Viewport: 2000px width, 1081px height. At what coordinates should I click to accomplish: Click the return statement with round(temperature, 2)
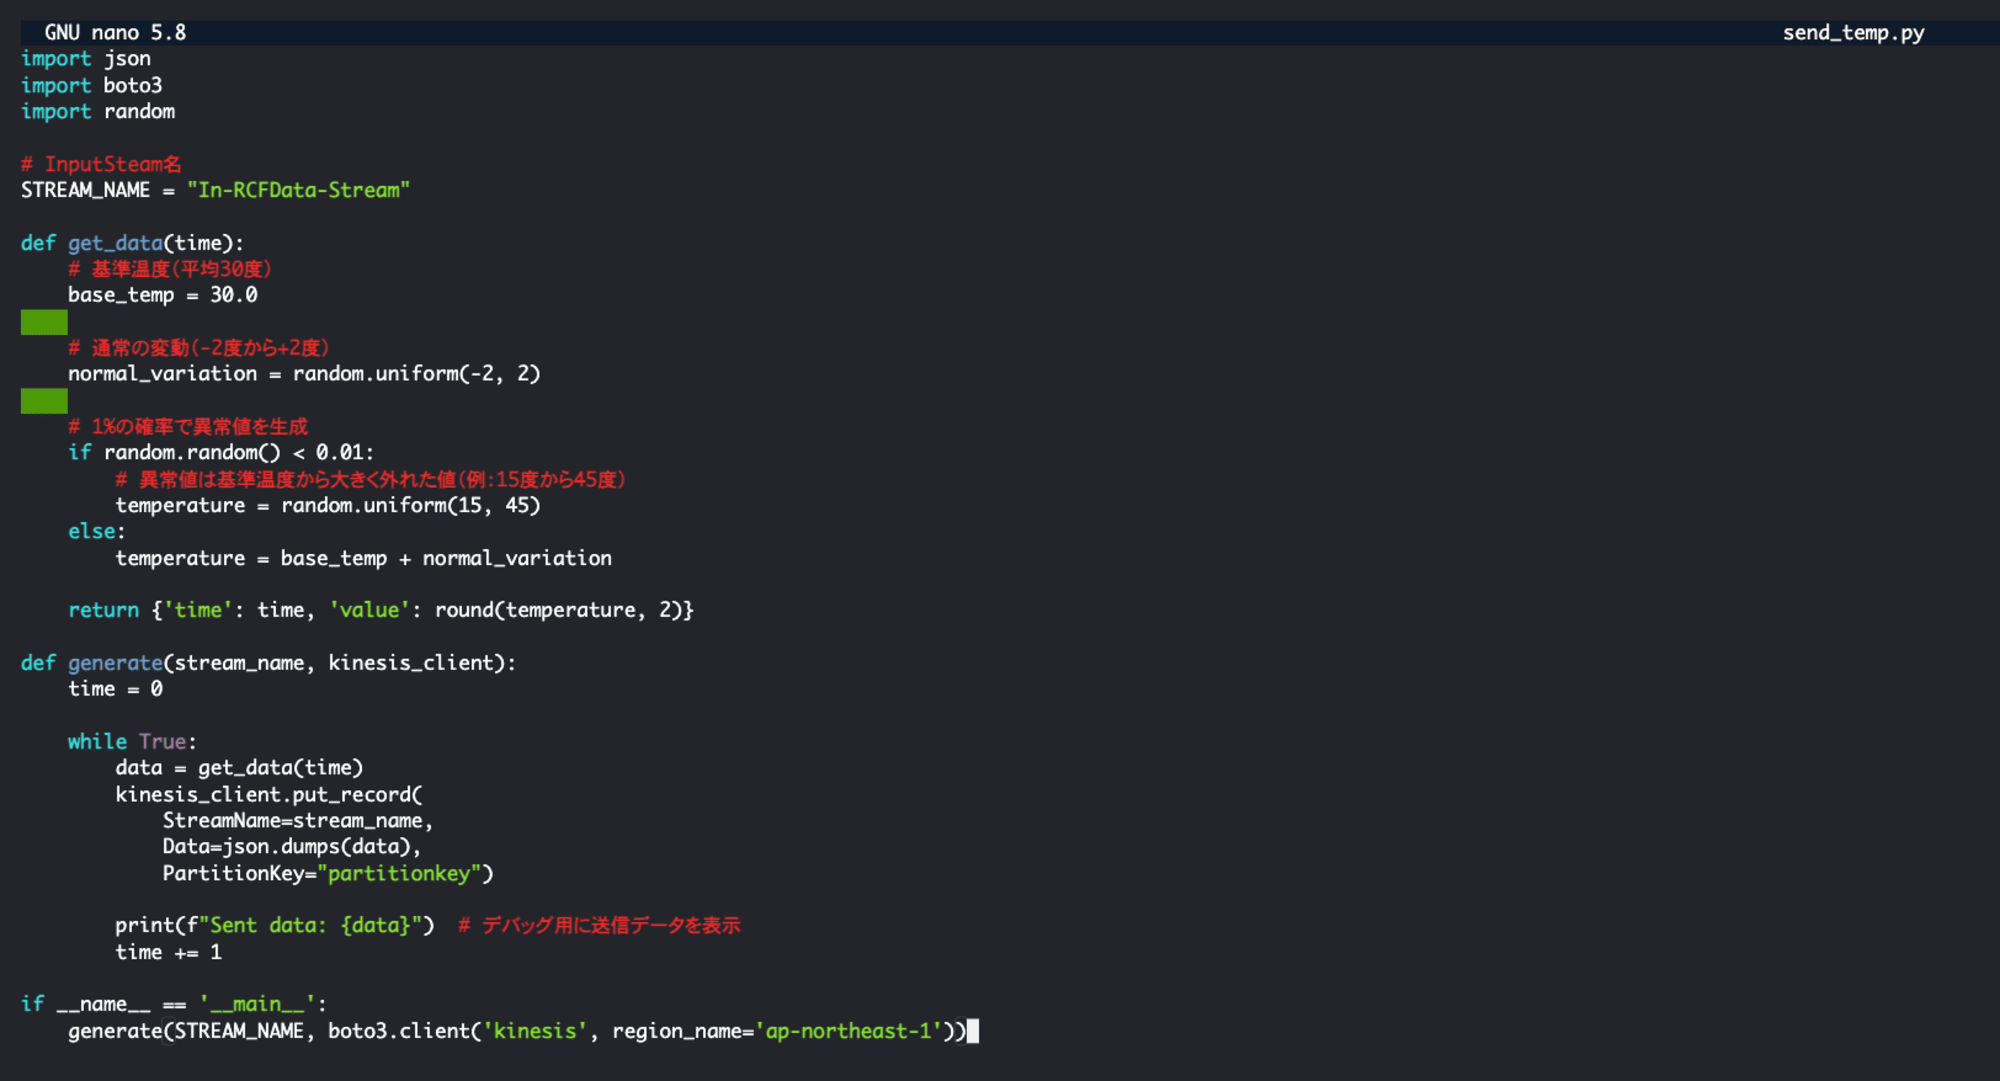[381, 610]
